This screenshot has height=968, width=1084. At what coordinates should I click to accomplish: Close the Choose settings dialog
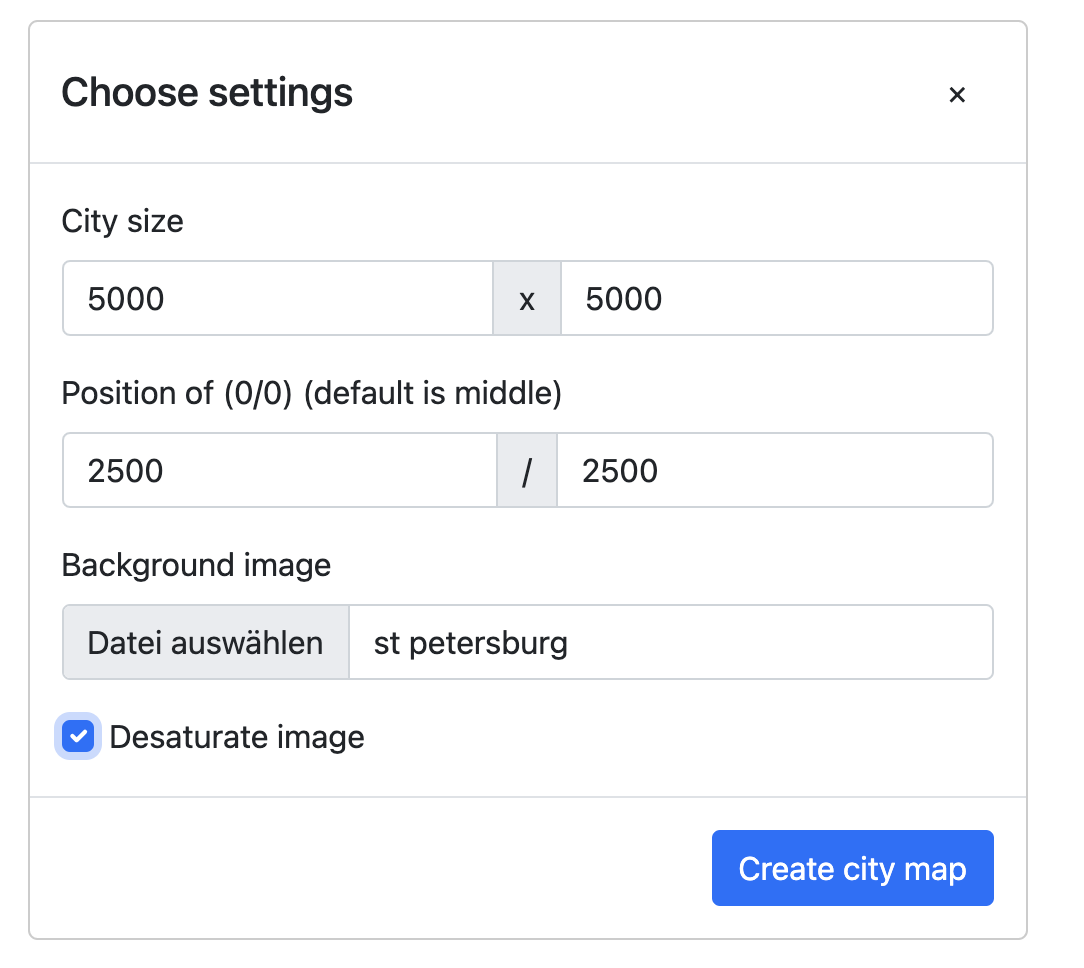coord(957,94)
